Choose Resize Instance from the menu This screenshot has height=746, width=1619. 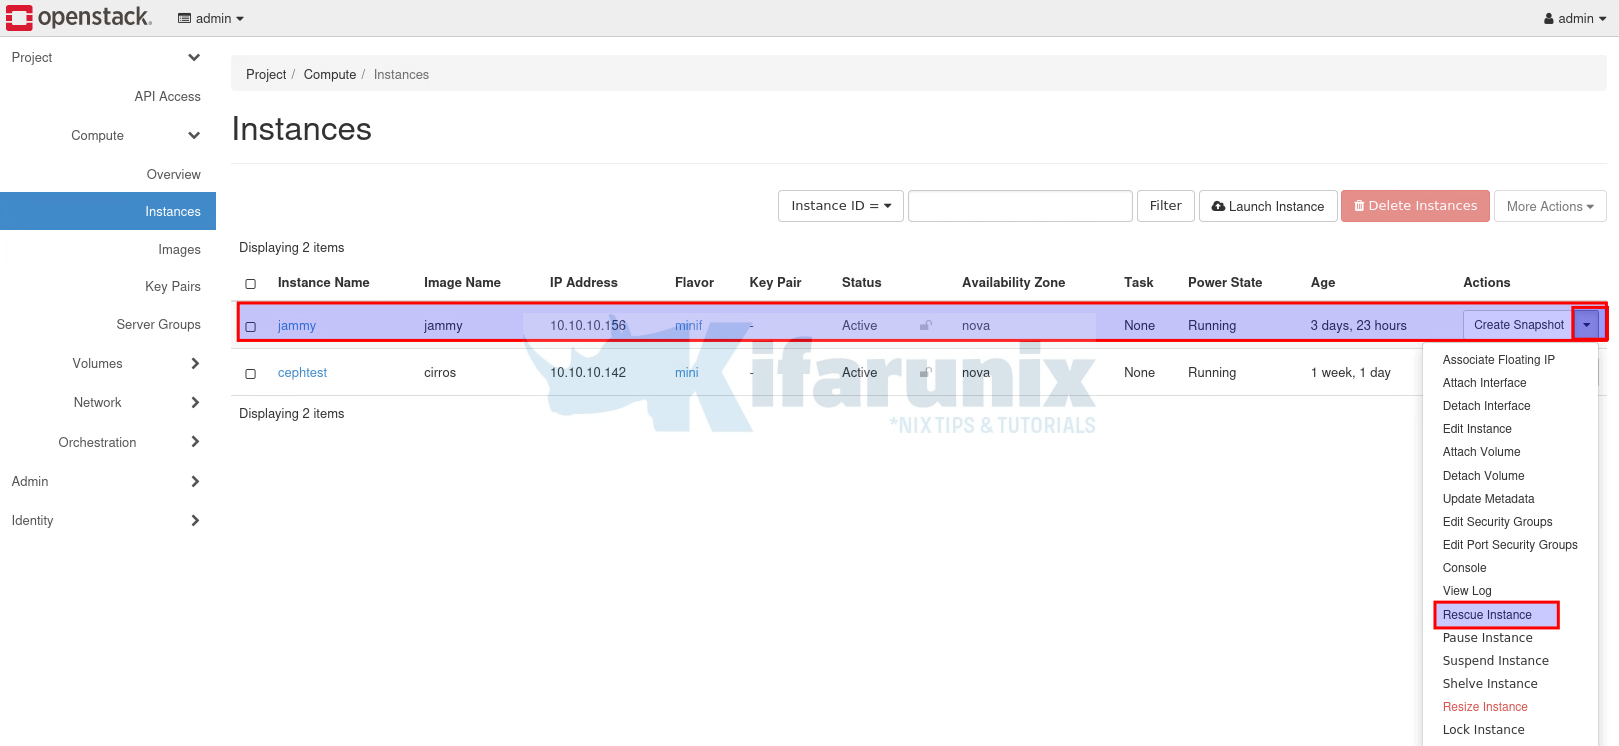(x=1485, y=707)
